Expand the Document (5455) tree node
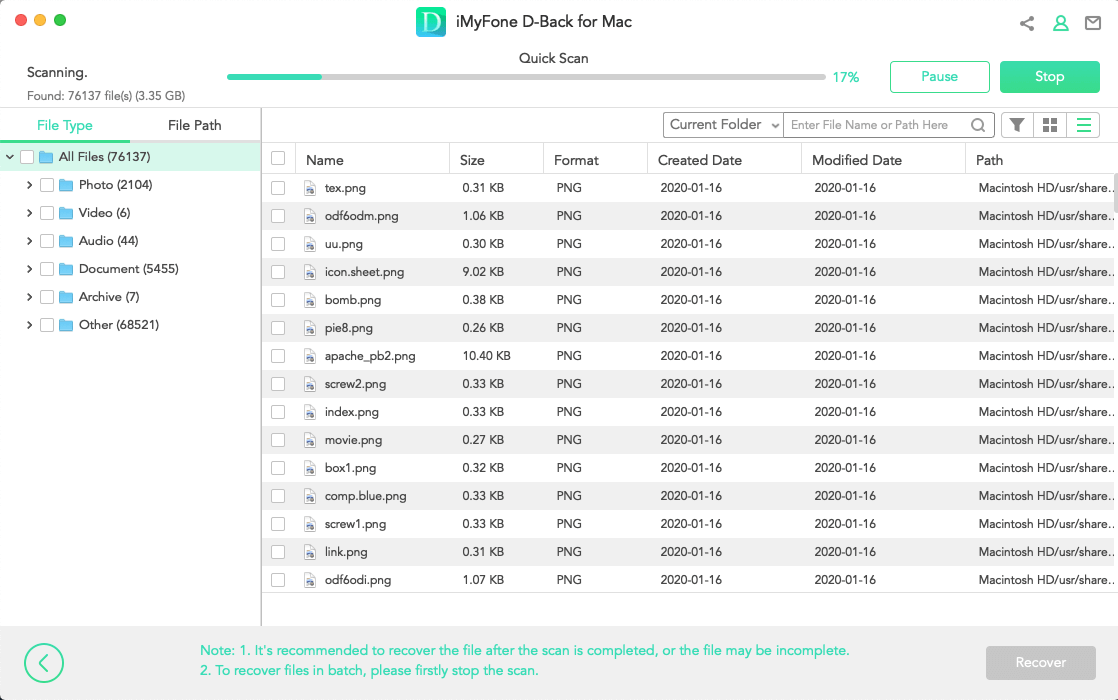 click(29, 269)
